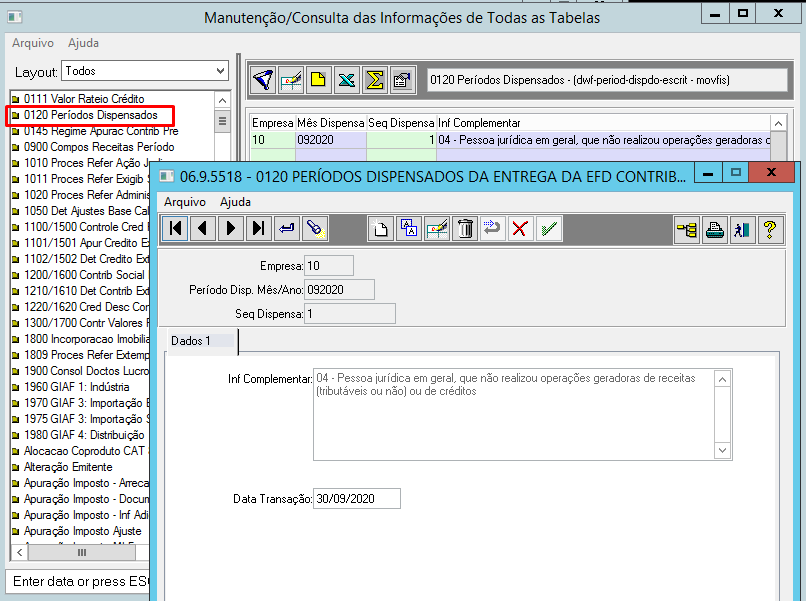Click up arrow of the grid scrollbar
806x601 pixels.
click(x=778, y=123)
